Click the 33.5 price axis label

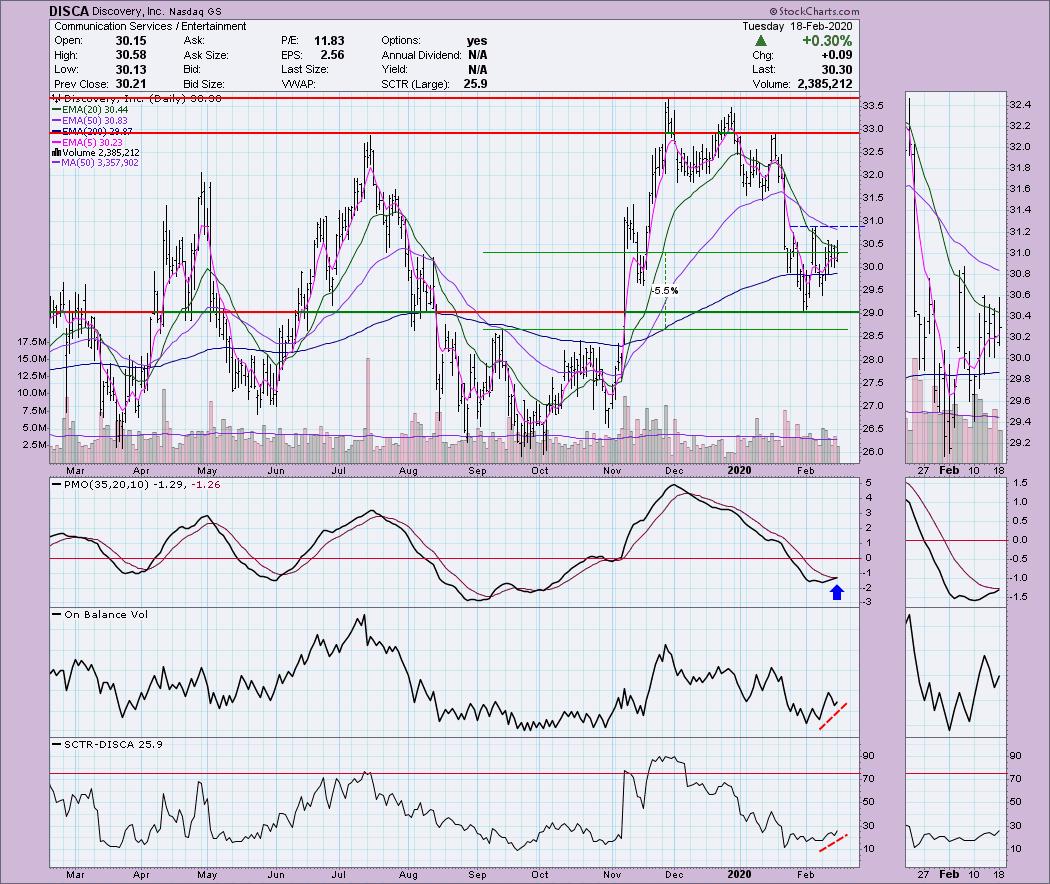tap(872, 106)
